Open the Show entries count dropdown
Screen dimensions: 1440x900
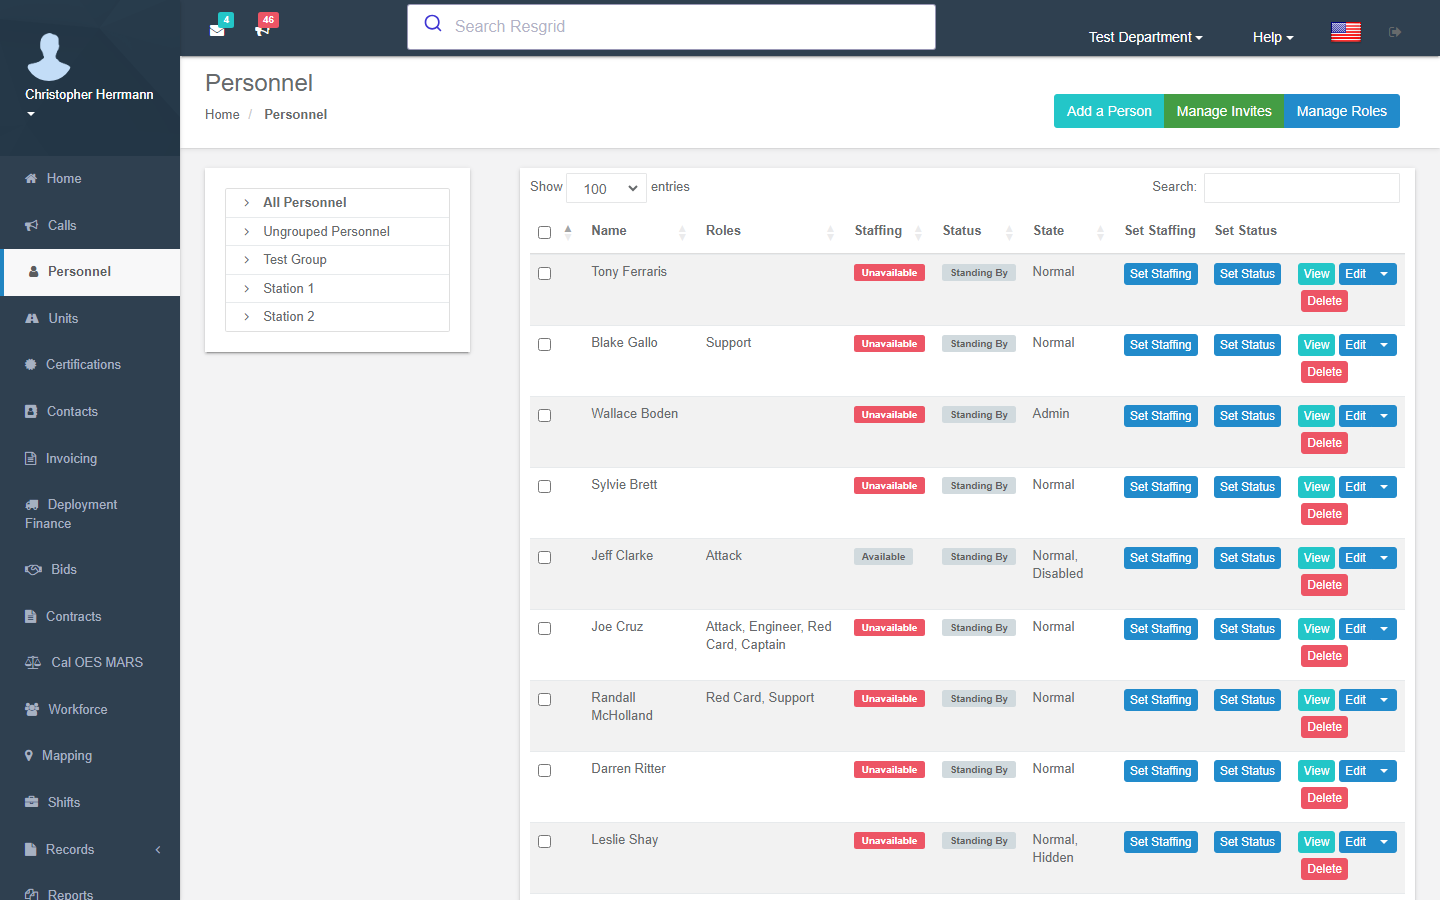point(606,188)
